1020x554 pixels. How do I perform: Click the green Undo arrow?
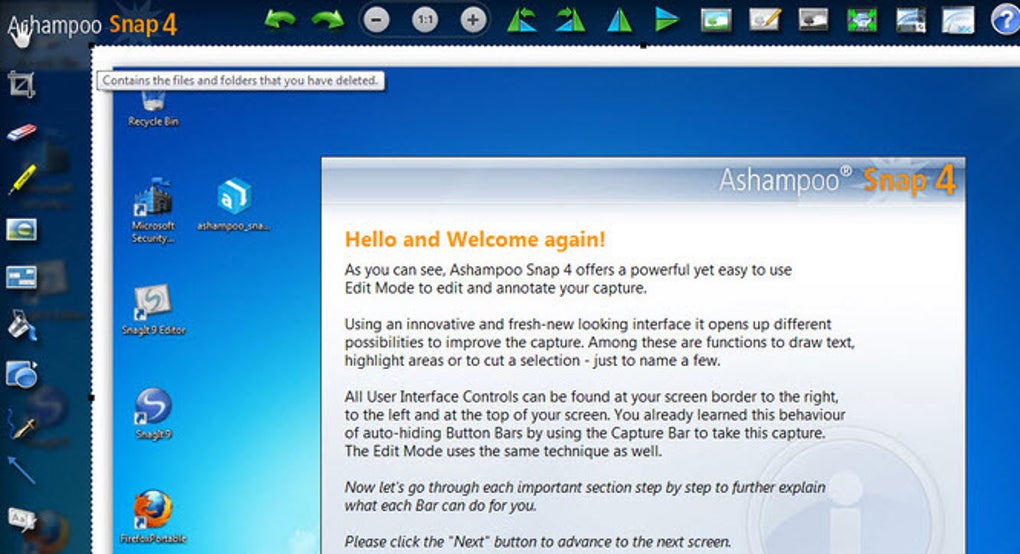[280, 20]
